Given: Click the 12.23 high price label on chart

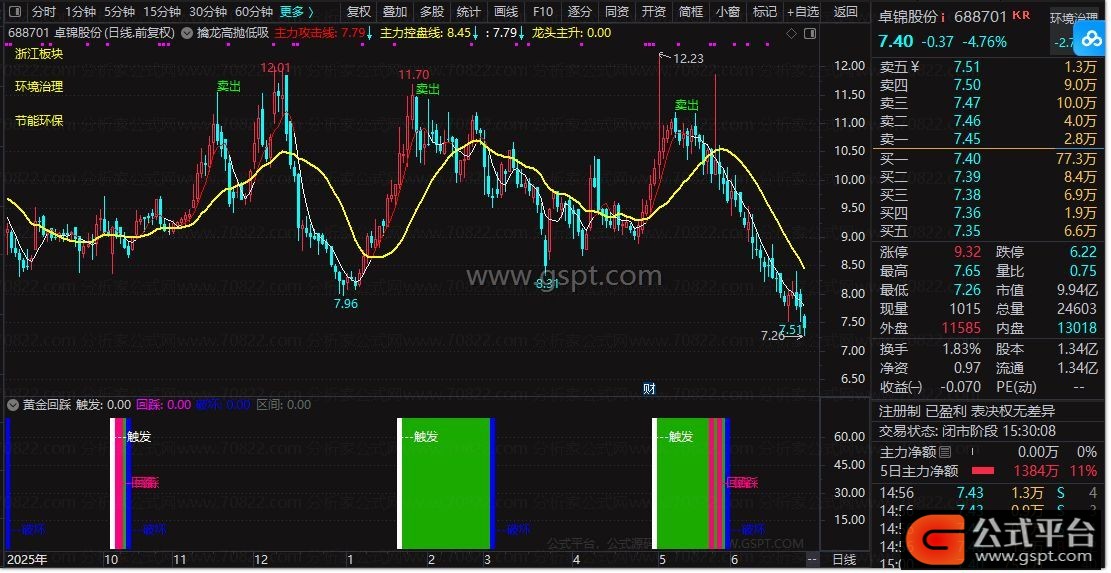Looking at the screenshot, I should tap(688, 59).
